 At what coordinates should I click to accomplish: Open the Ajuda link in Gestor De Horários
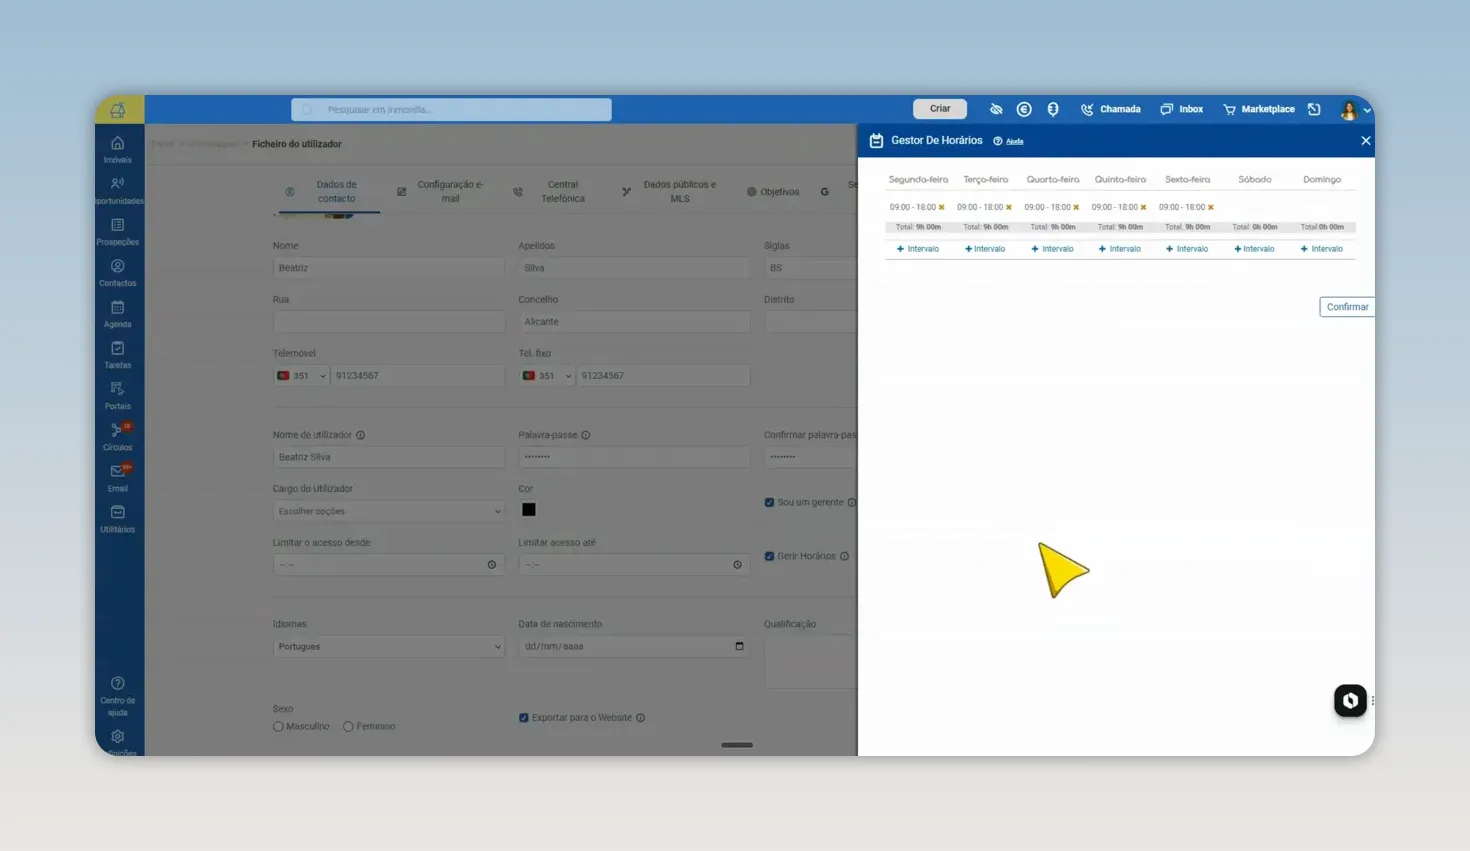[1014, 141]
